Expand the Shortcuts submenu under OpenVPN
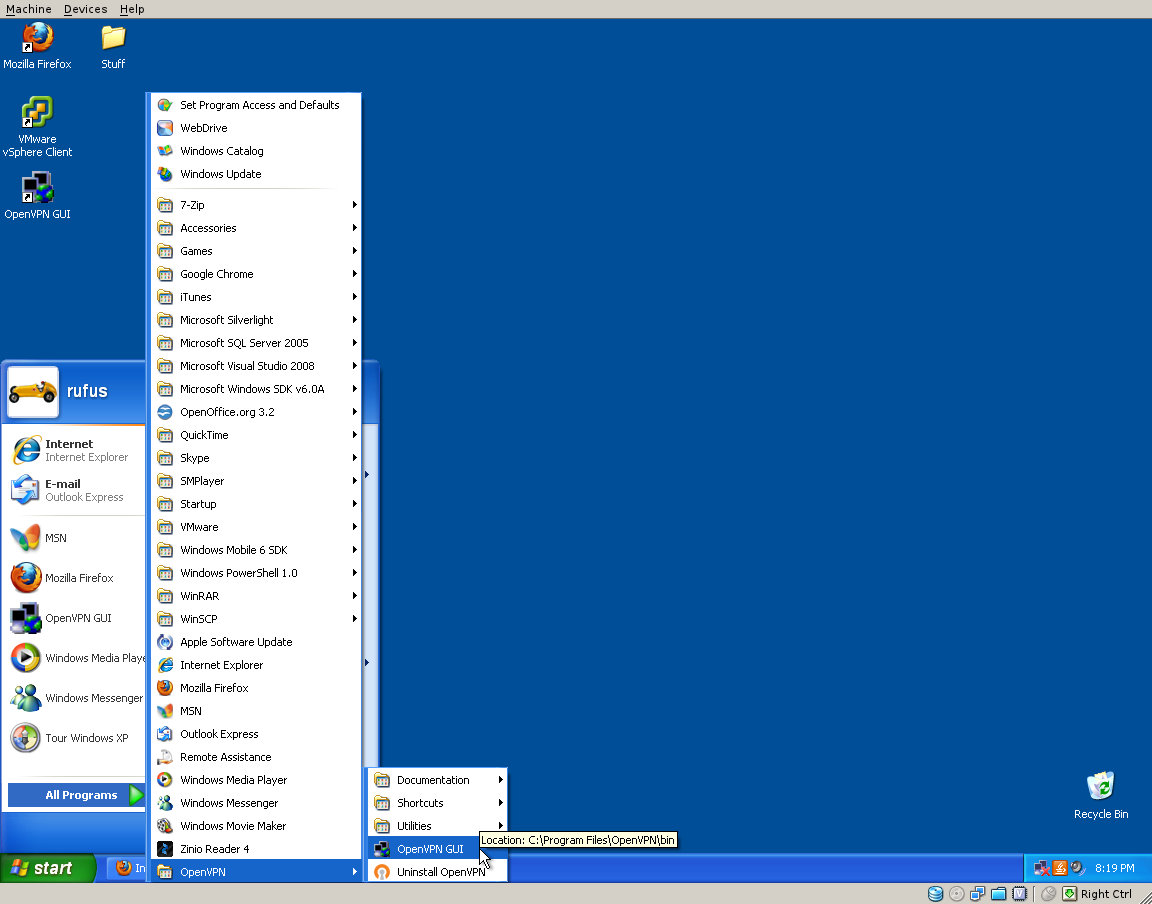Image resolution: width=1152 pixels, height=904 pixels. (x=437, y=803)
